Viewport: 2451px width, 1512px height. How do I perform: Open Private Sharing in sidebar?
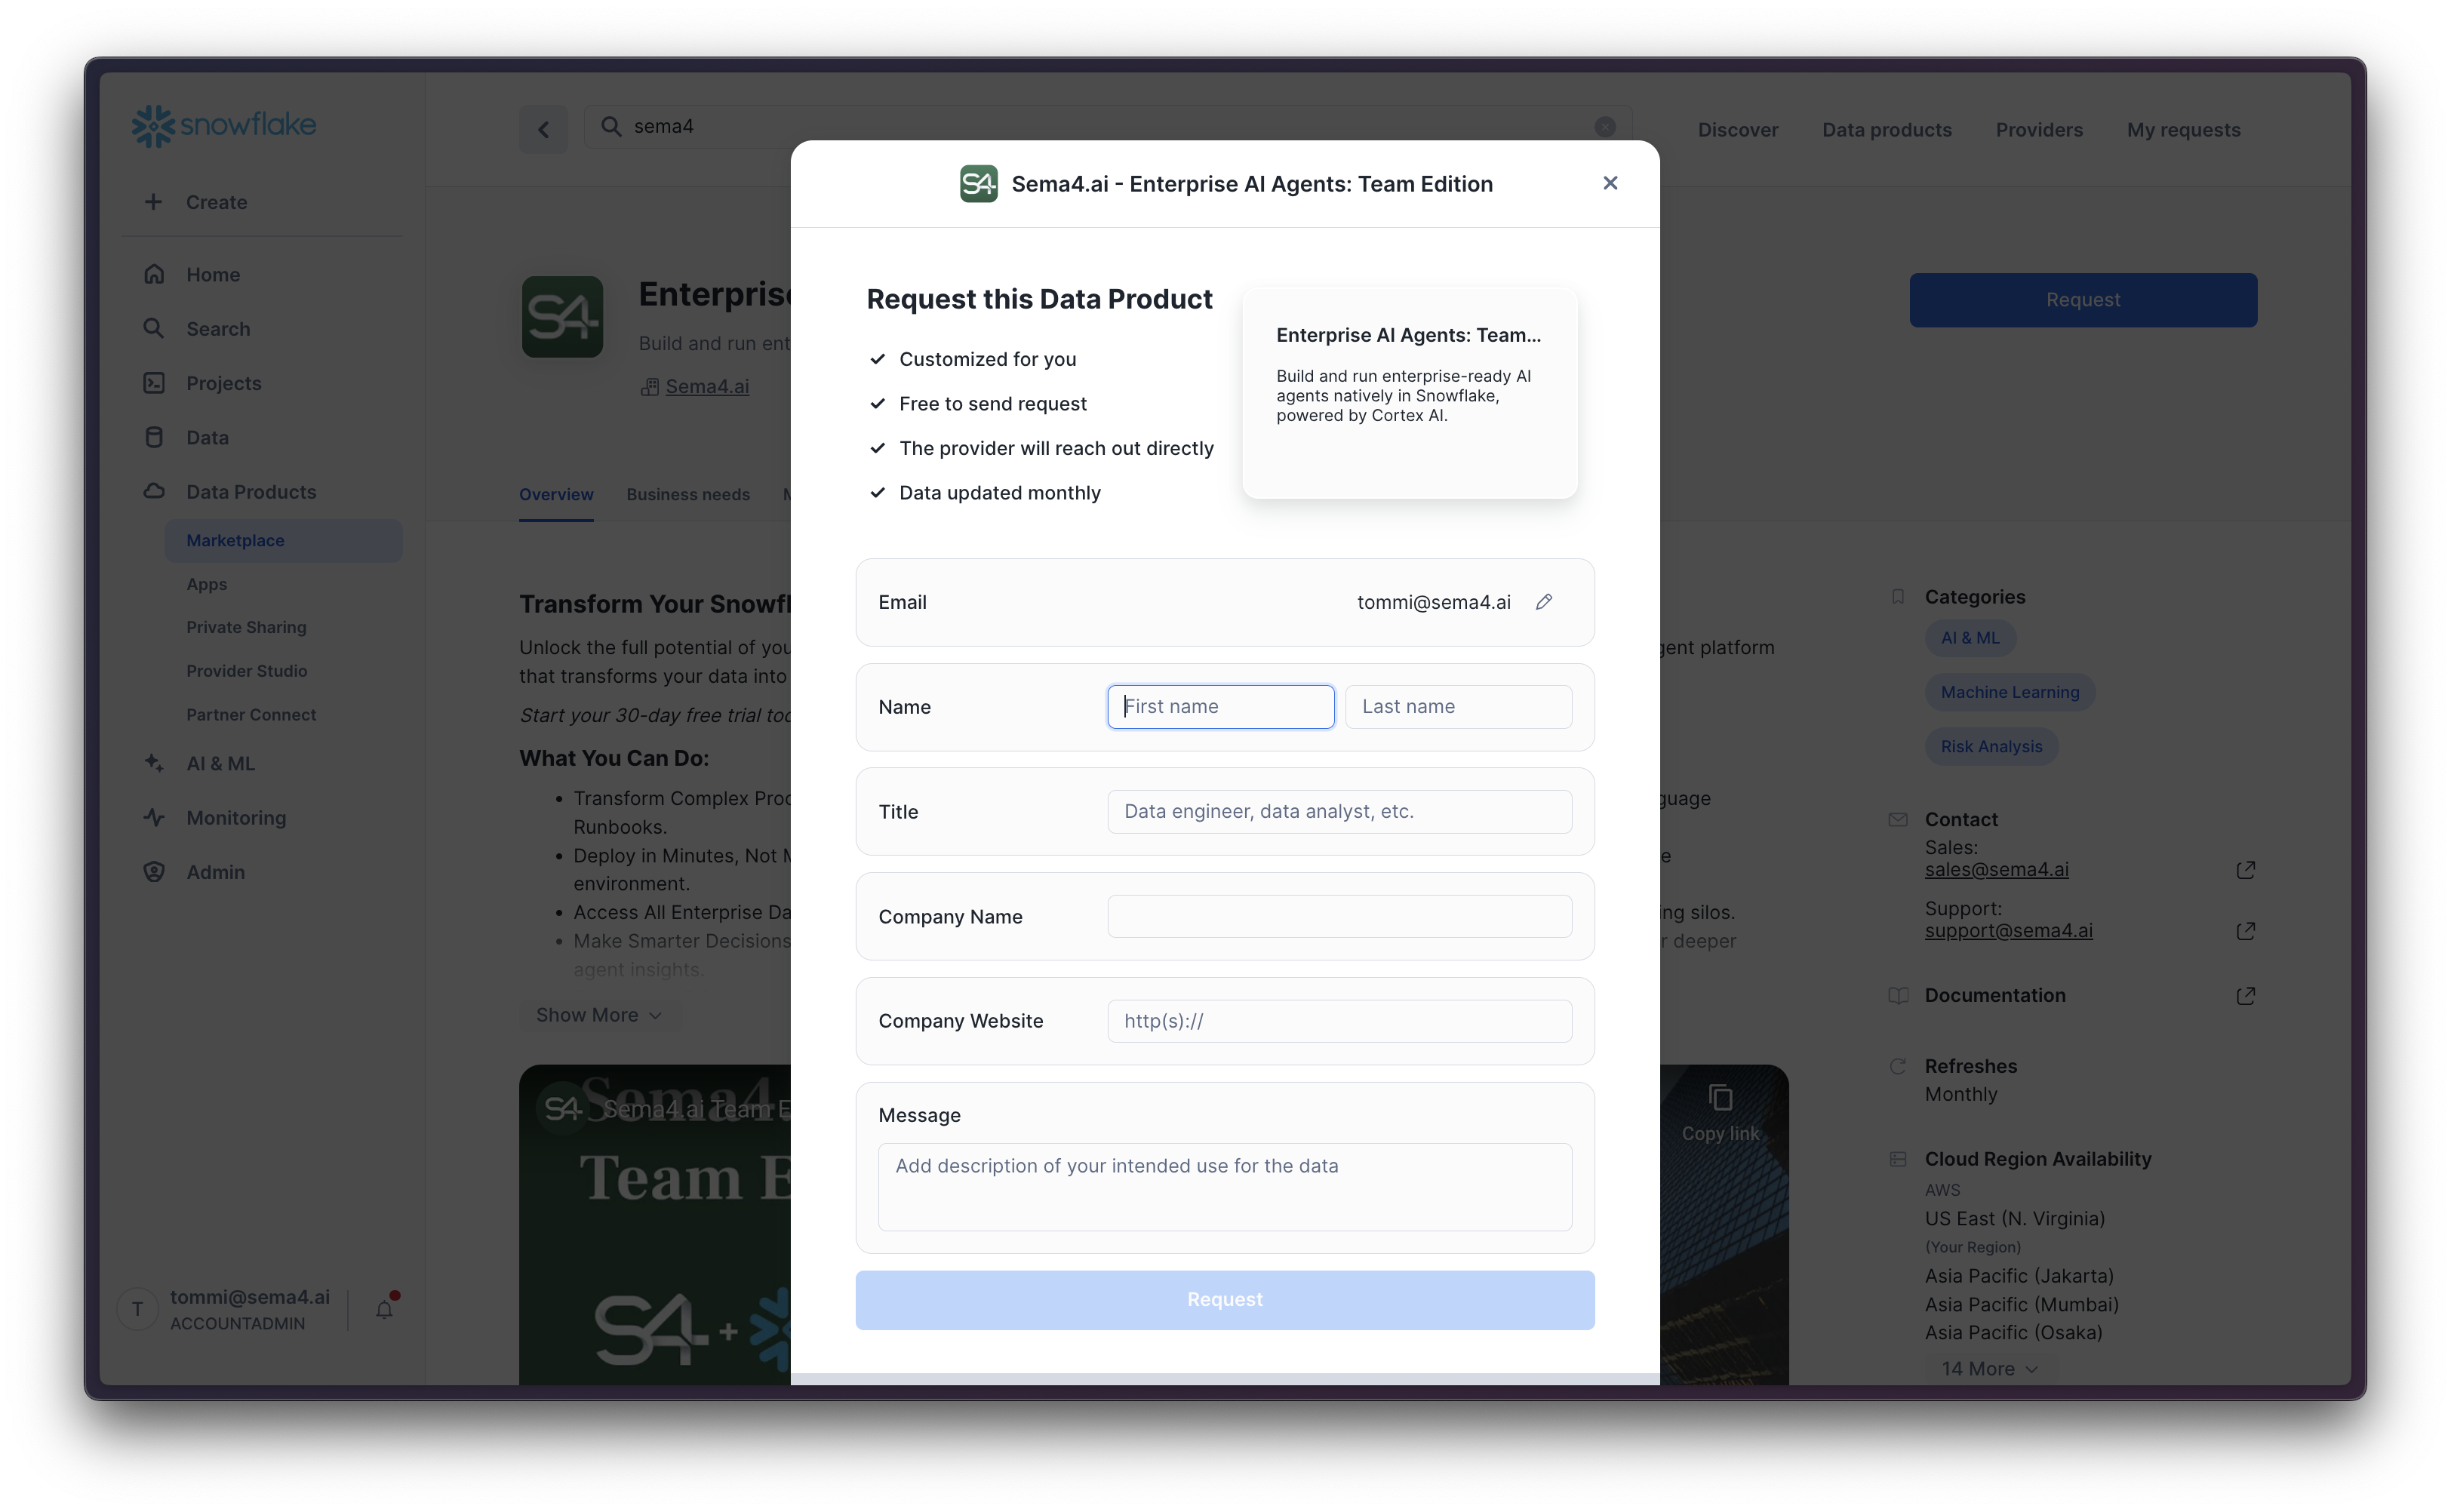(x=246, y=627)
